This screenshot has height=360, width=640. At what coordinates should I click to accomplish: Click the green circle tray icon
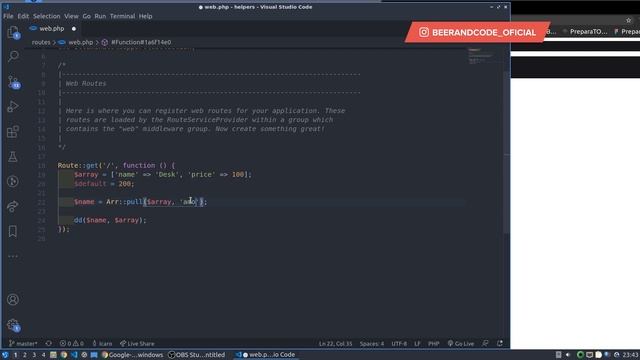580,355
